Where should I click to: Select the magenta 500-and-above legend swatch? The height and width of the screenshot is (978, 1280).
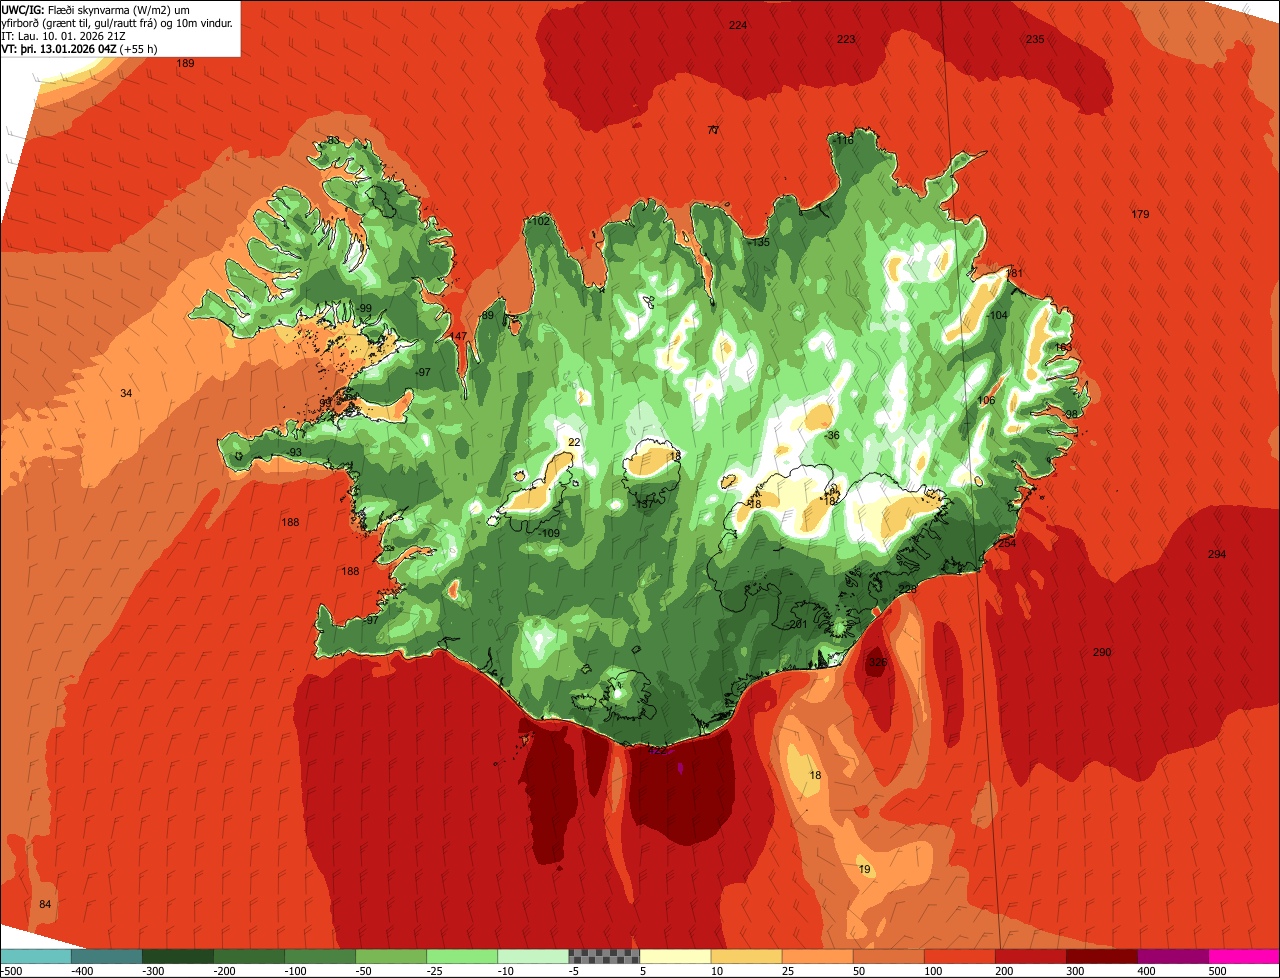pos(1243,956)
